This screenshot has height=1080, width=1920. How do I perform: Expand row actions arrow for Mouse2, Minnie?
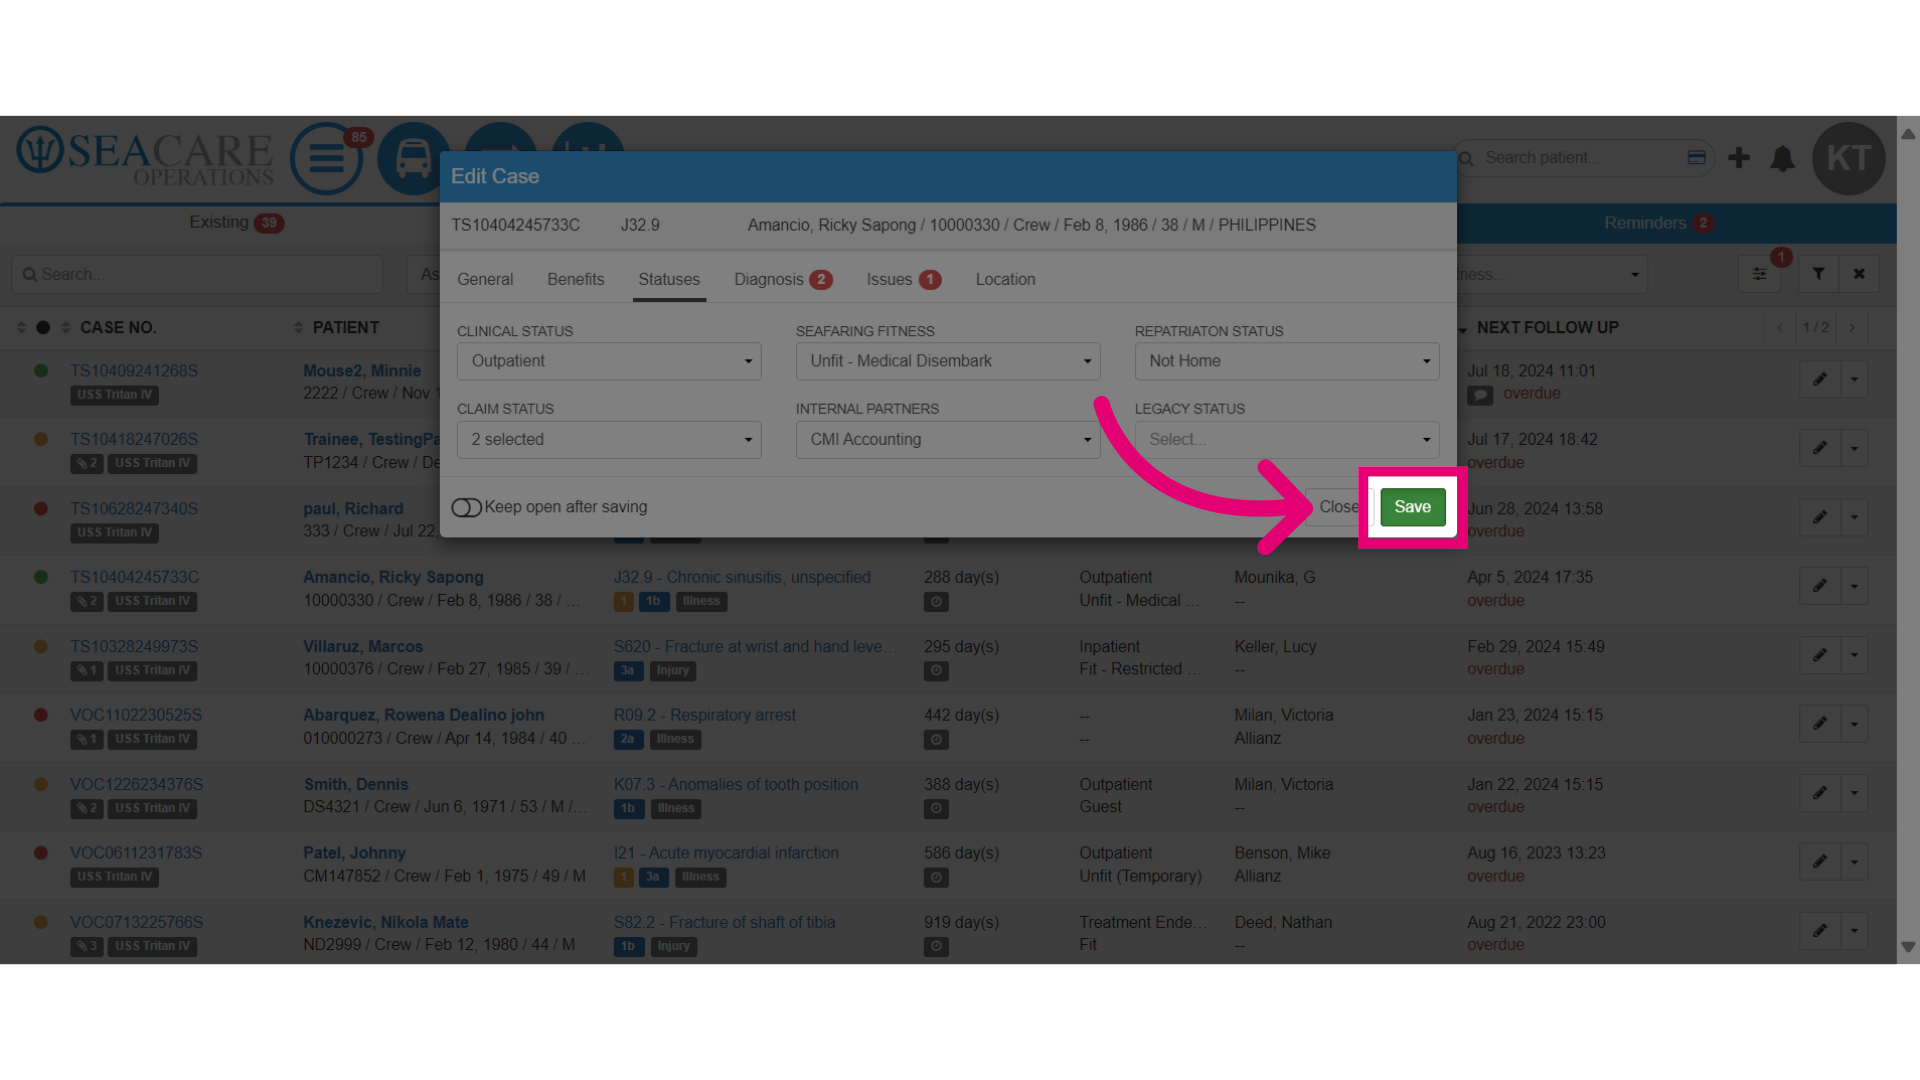(x=1854, y=380)
